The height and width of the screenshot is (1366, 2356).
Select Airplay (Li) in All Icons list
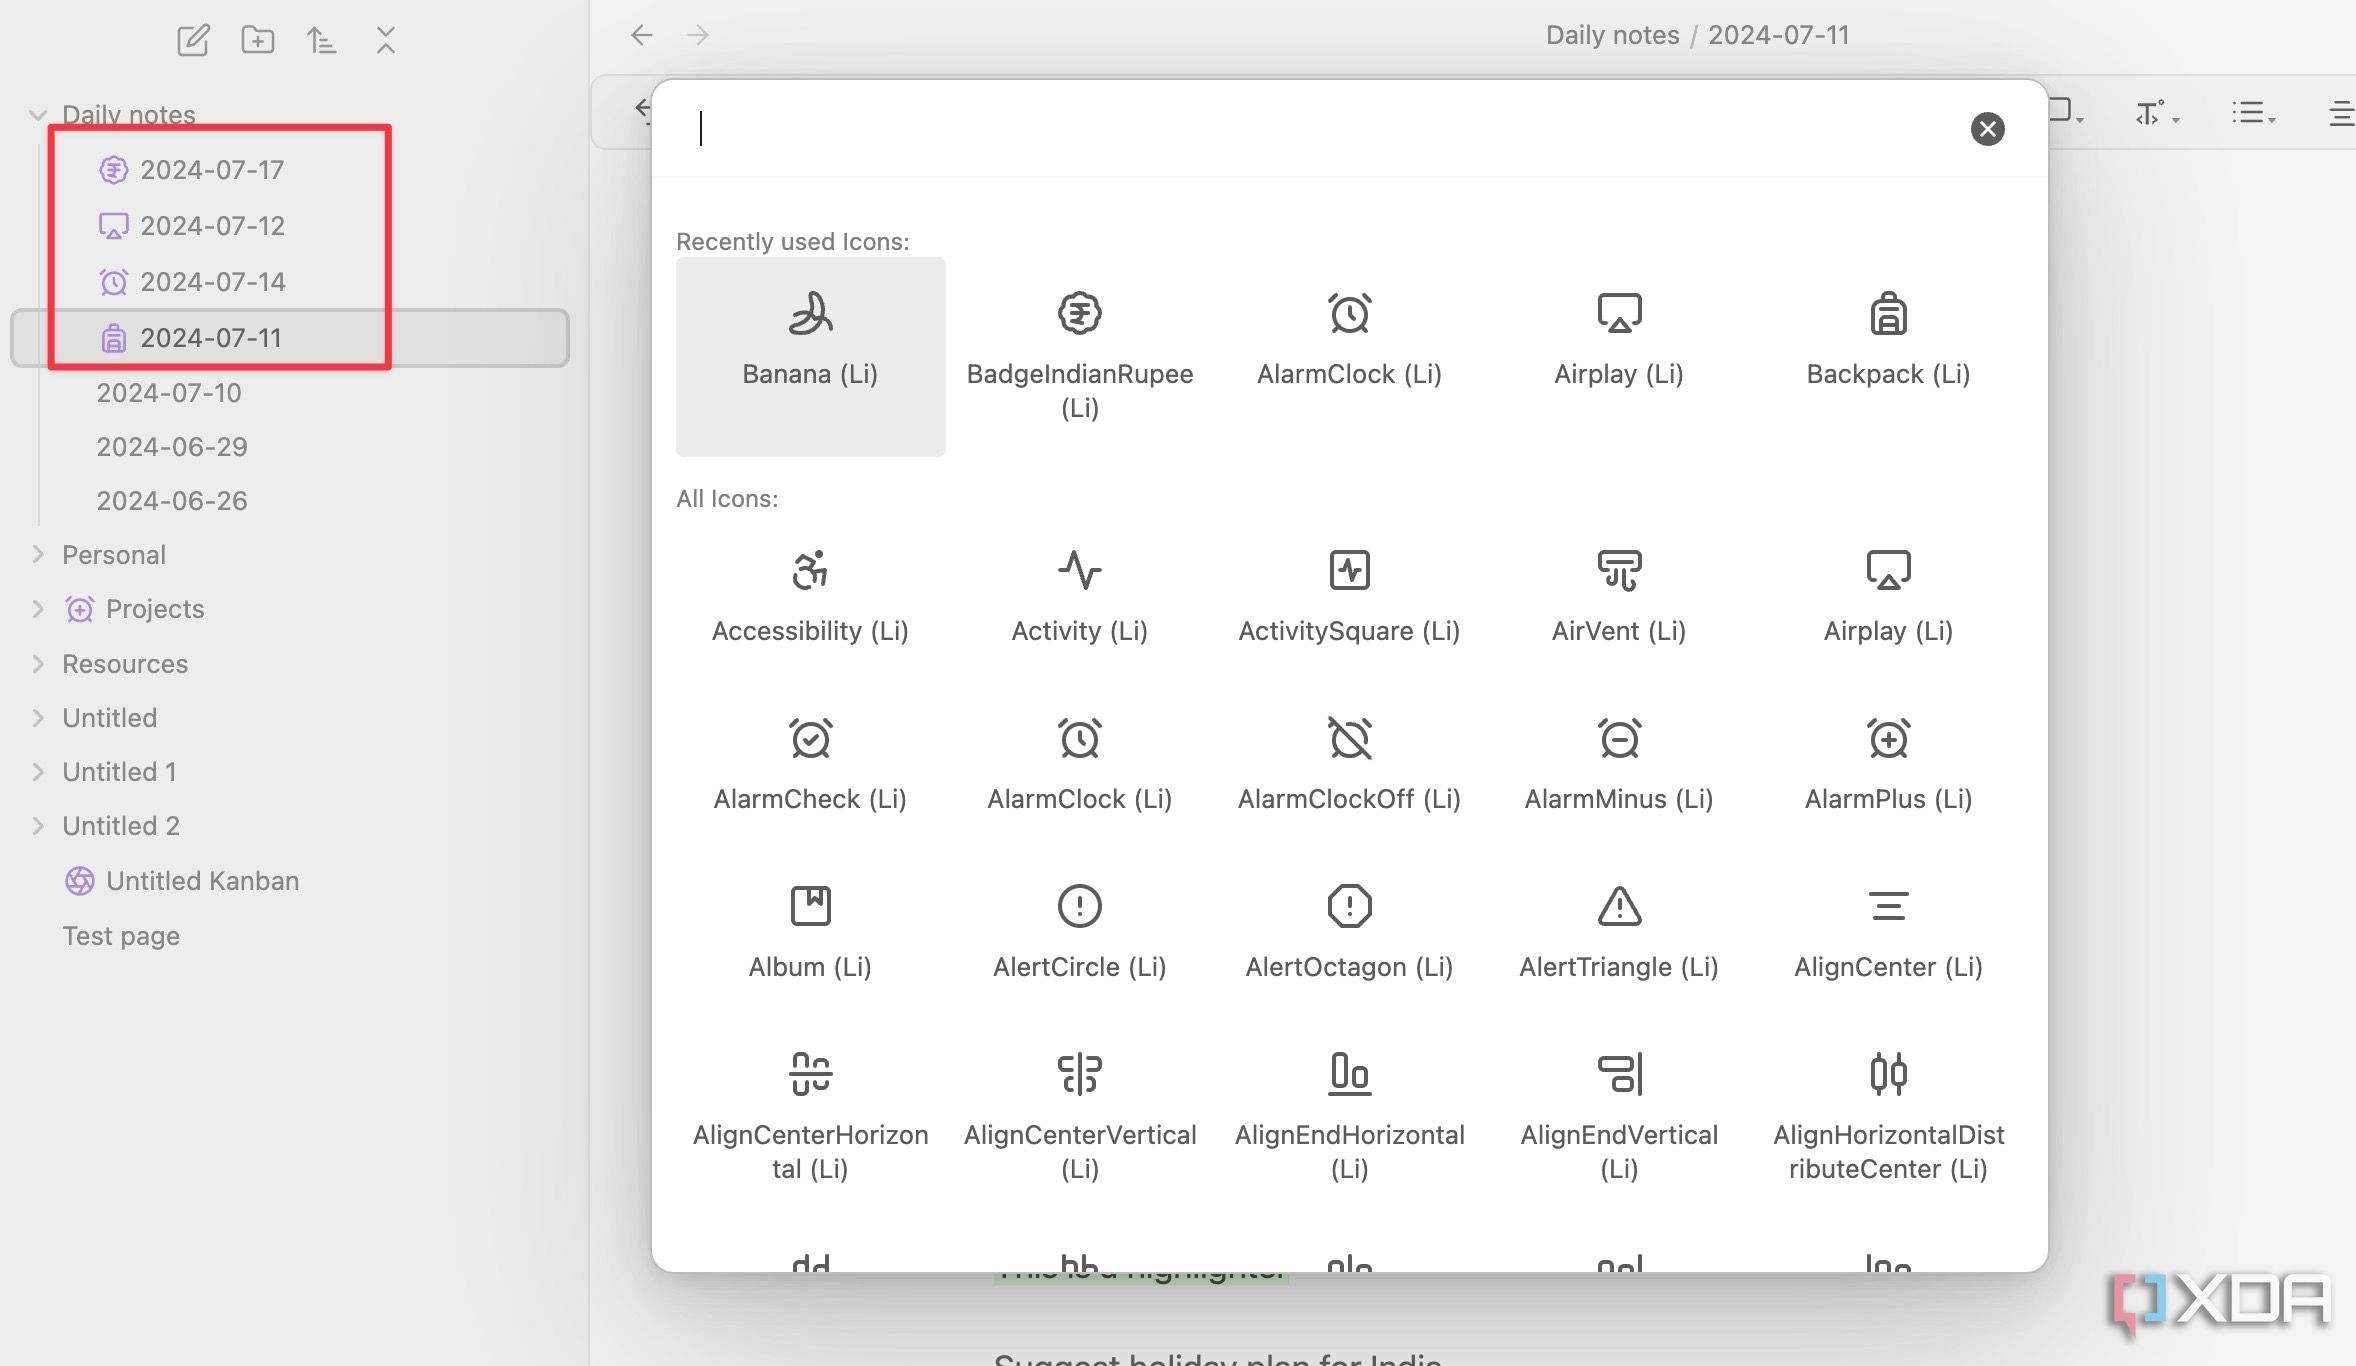tap(1888, 598)
